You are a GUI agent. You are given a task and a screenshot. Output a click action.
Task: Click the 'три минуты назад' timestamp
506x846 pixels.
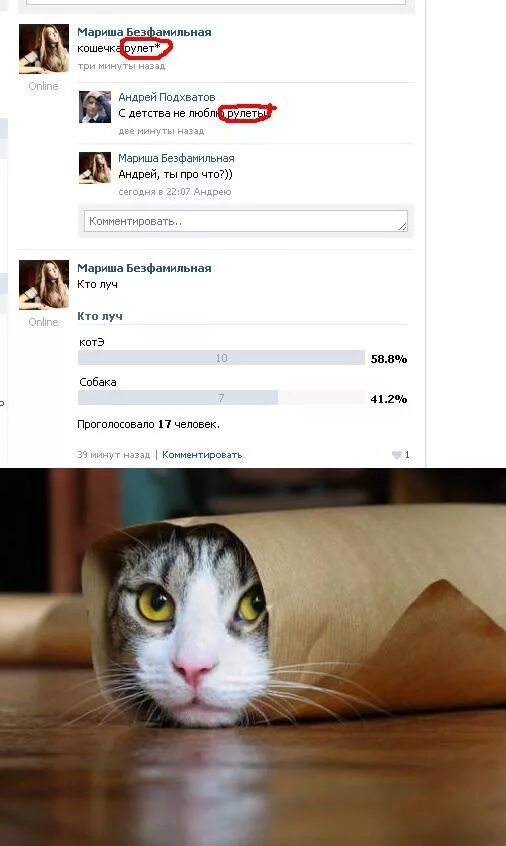[x=121, y=66]
